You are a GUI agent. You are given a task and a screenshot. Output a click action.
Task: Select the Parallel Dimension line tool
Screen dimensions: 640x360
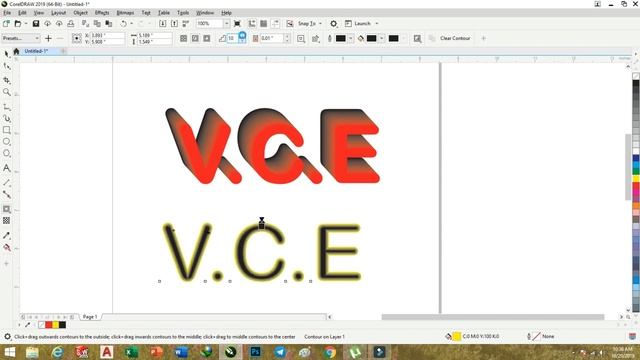7,182
